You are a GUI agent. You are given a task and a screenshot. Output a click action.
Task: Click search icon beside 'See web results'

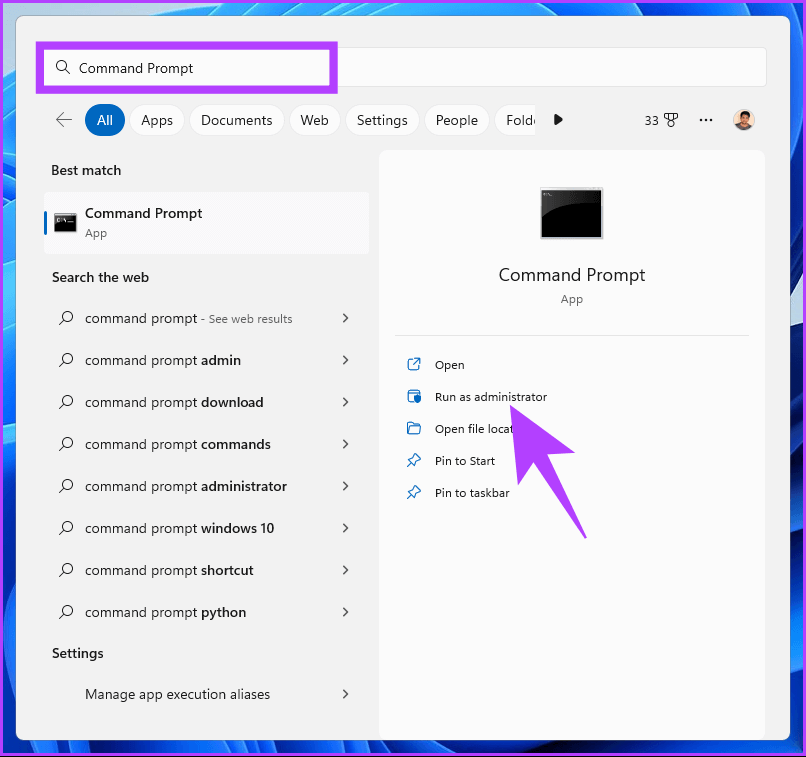pos(66,318)
